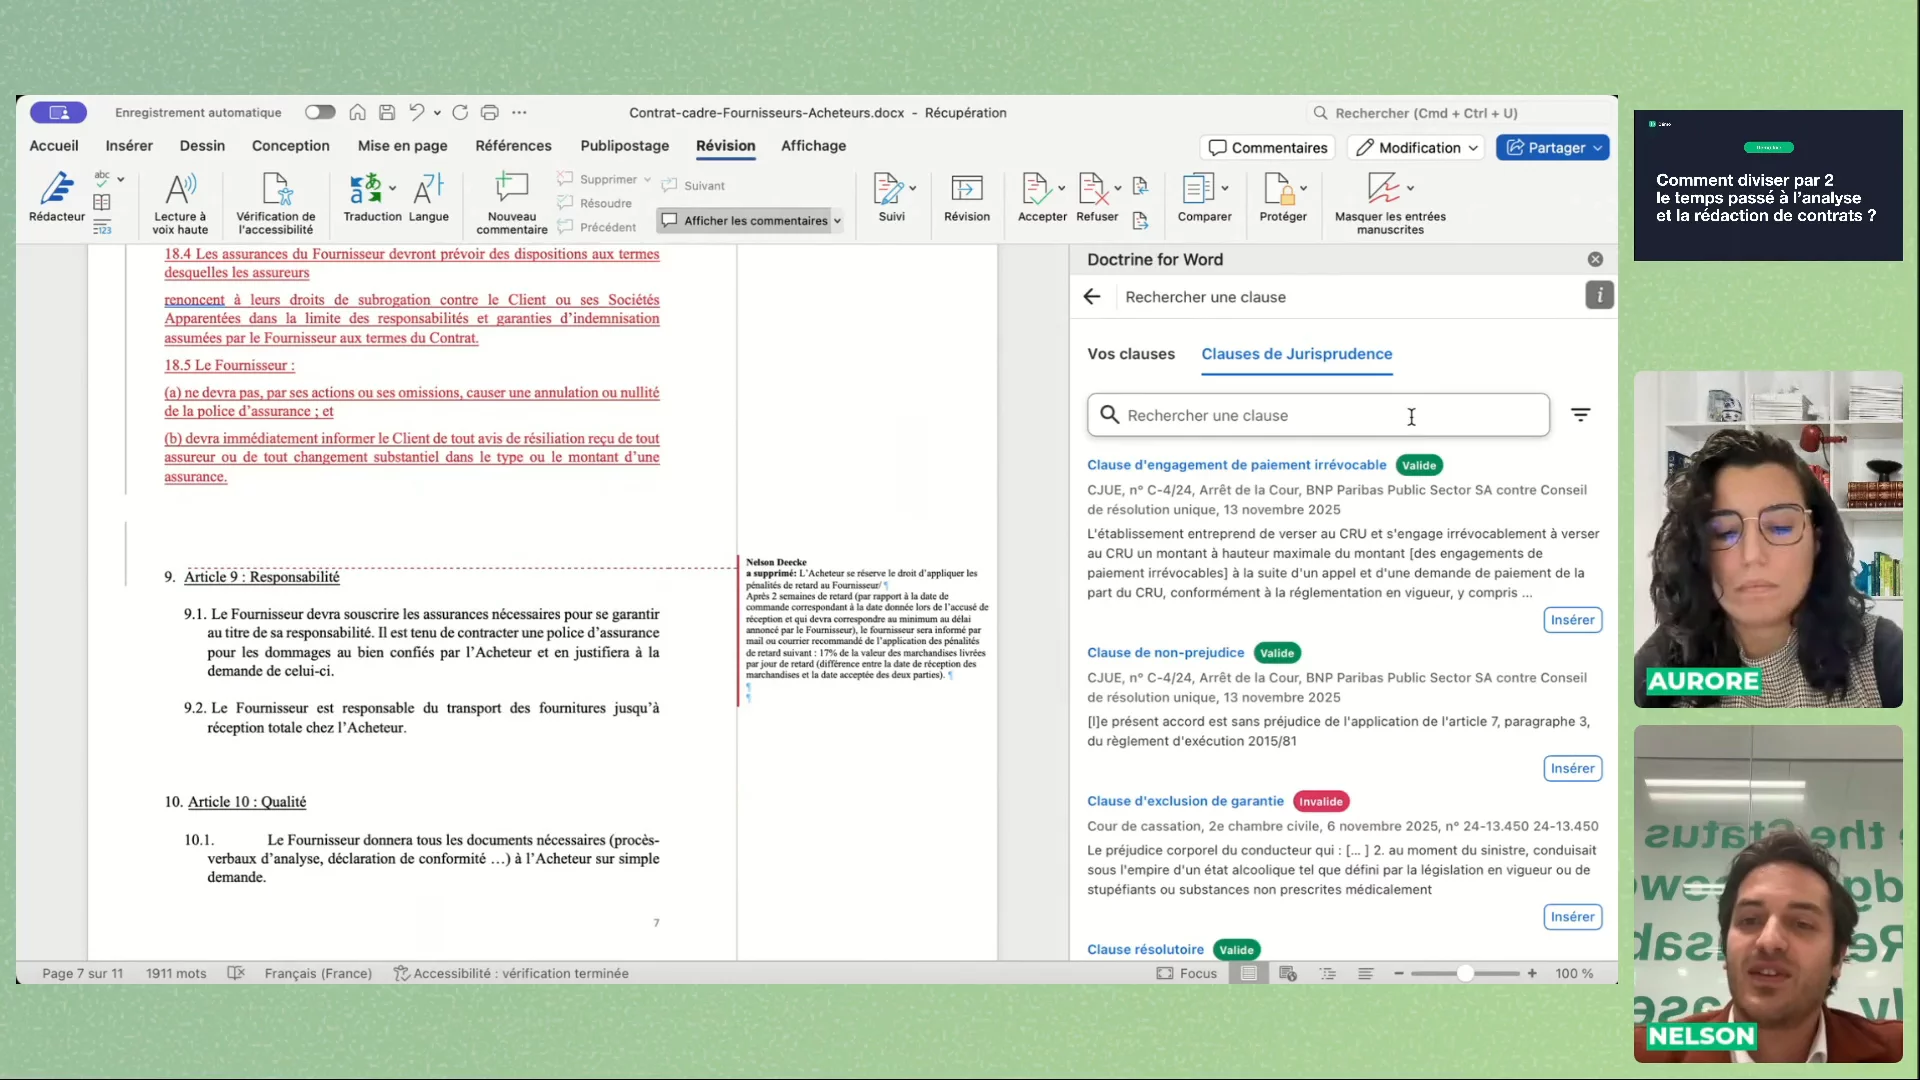1920x1080 pixels.
Task: Switch to the Références ribbon tab
Action: (x=513, y=146)
